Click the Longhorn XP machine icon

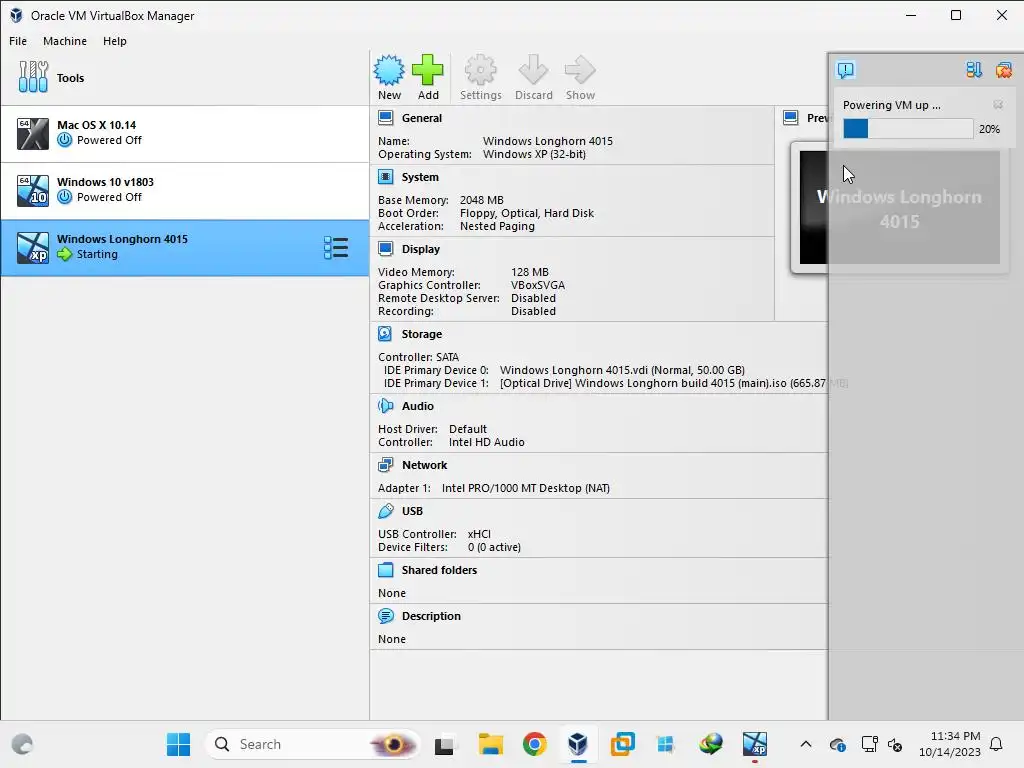(33, 248)
